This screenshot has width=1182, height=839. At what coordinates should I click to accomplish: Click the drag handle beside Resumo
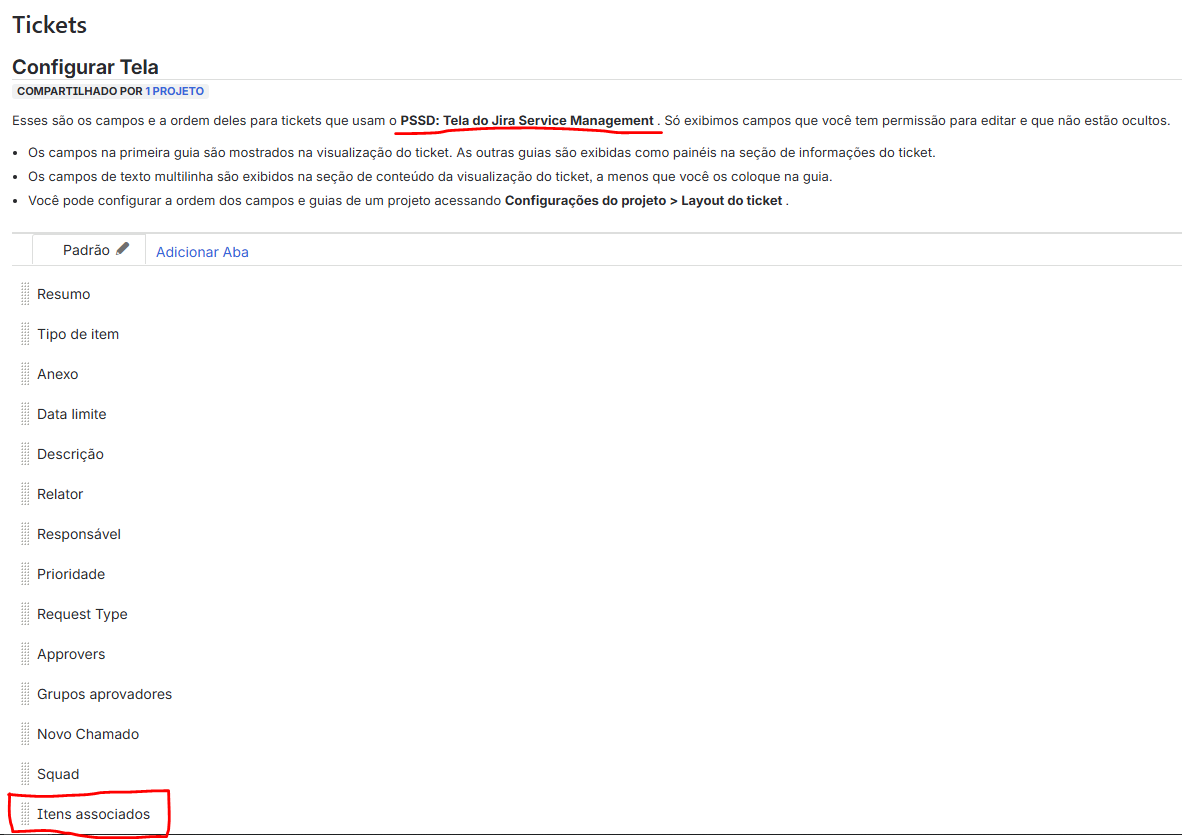click(x=25, y=294)
